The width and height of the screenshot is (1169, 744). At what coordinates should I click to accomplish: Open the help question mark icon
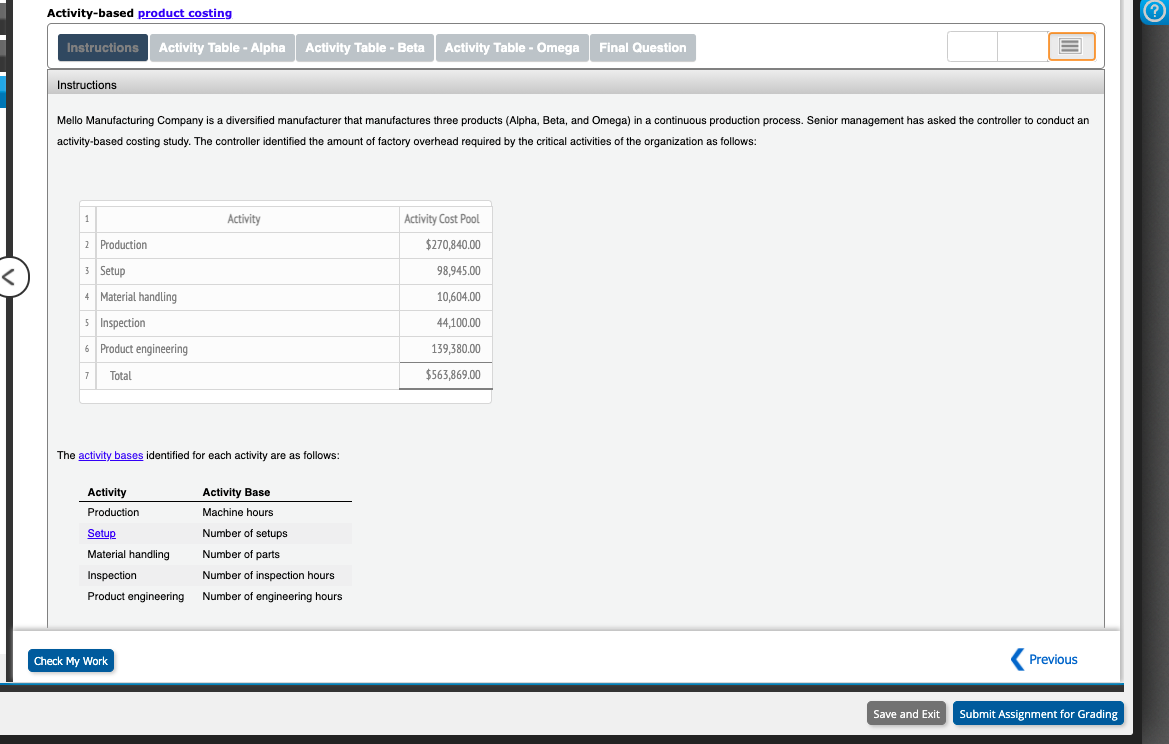tap(1156, 12)
